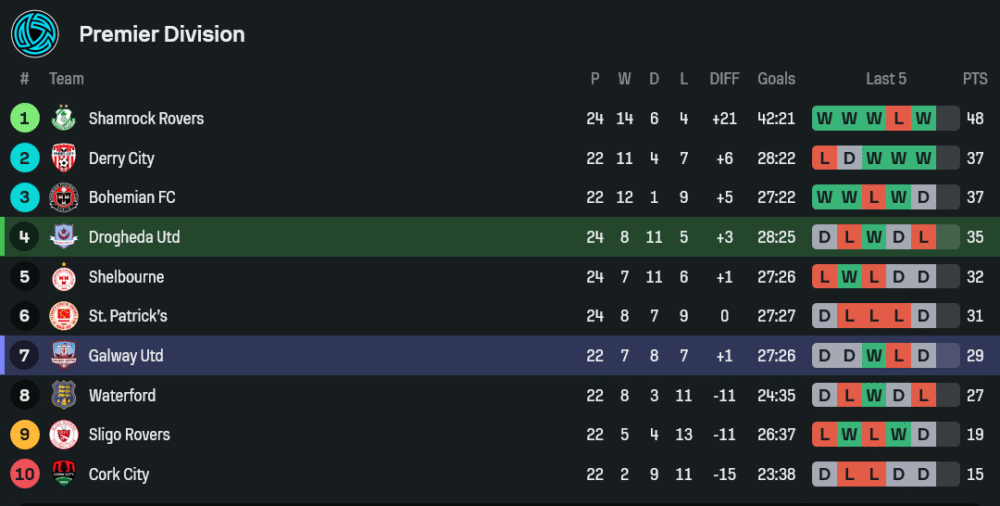This screenshot has width=1000, height=506.
Task: Sort table by Goals column header
Action: pos(776,79)
